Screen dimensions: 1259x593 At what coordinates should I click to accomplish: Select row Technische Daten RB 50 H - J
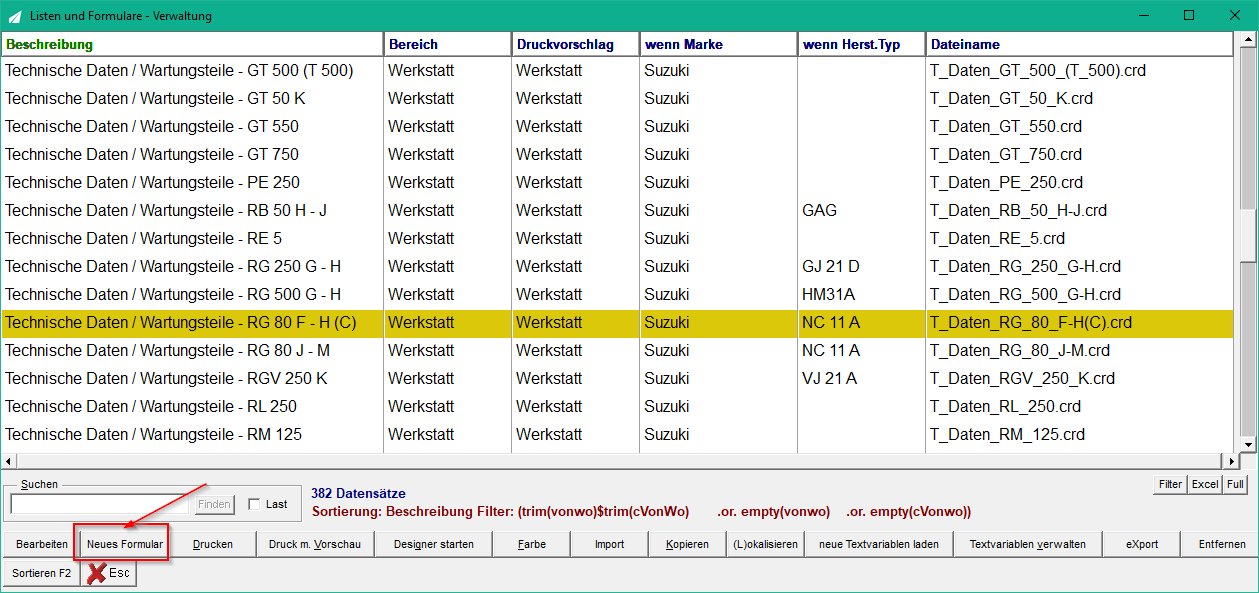pyautogui.click(x=617, y=210)
